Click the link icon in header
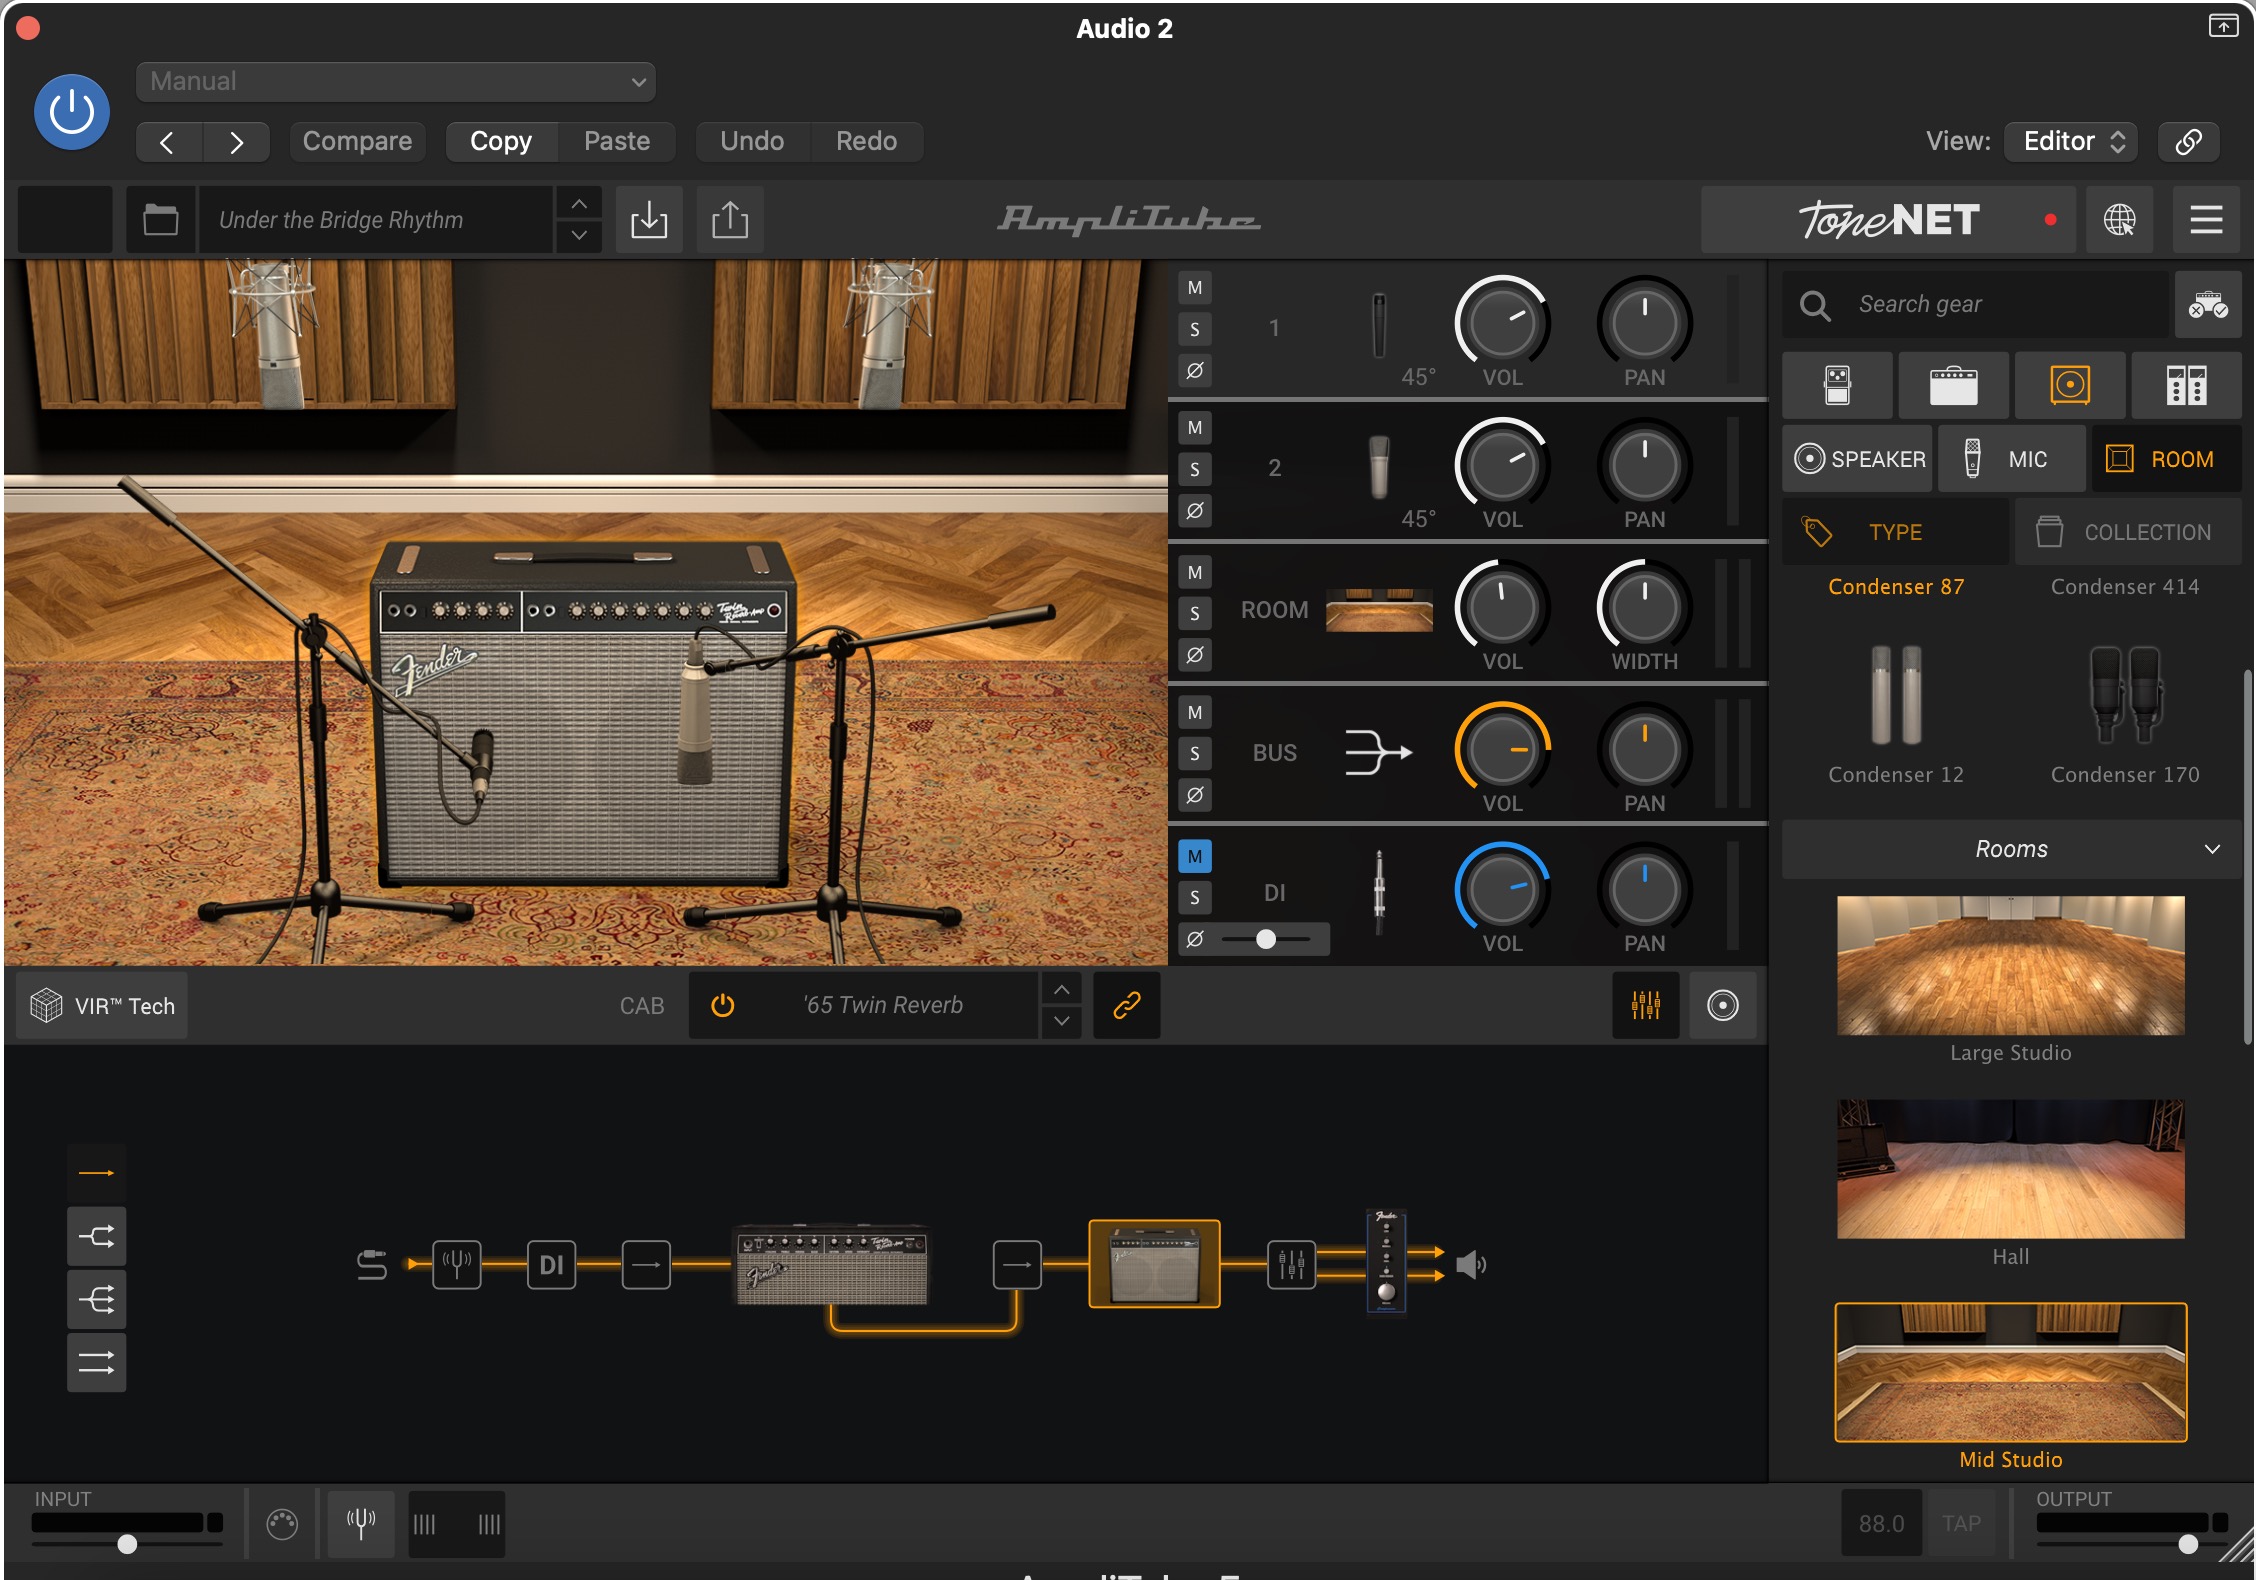 2188,141
